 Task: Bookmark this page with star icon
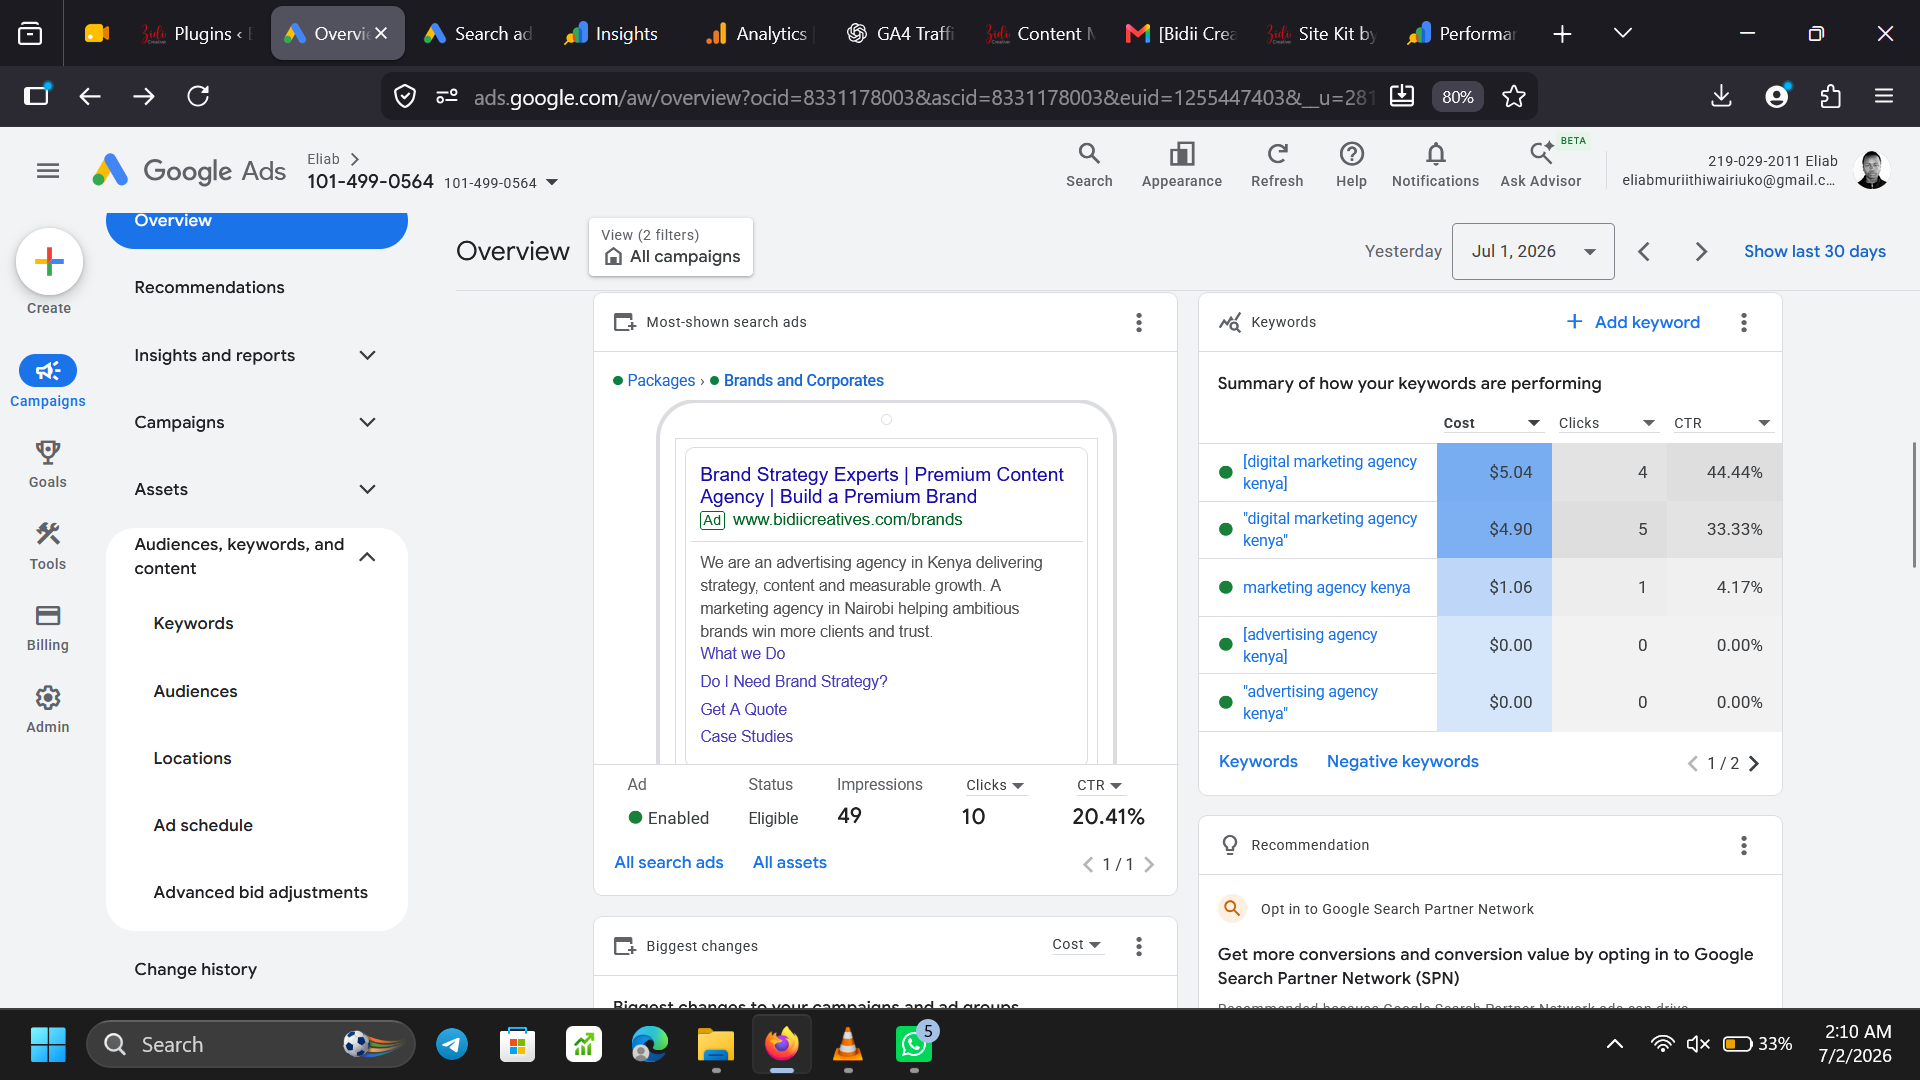[1514, 96]
